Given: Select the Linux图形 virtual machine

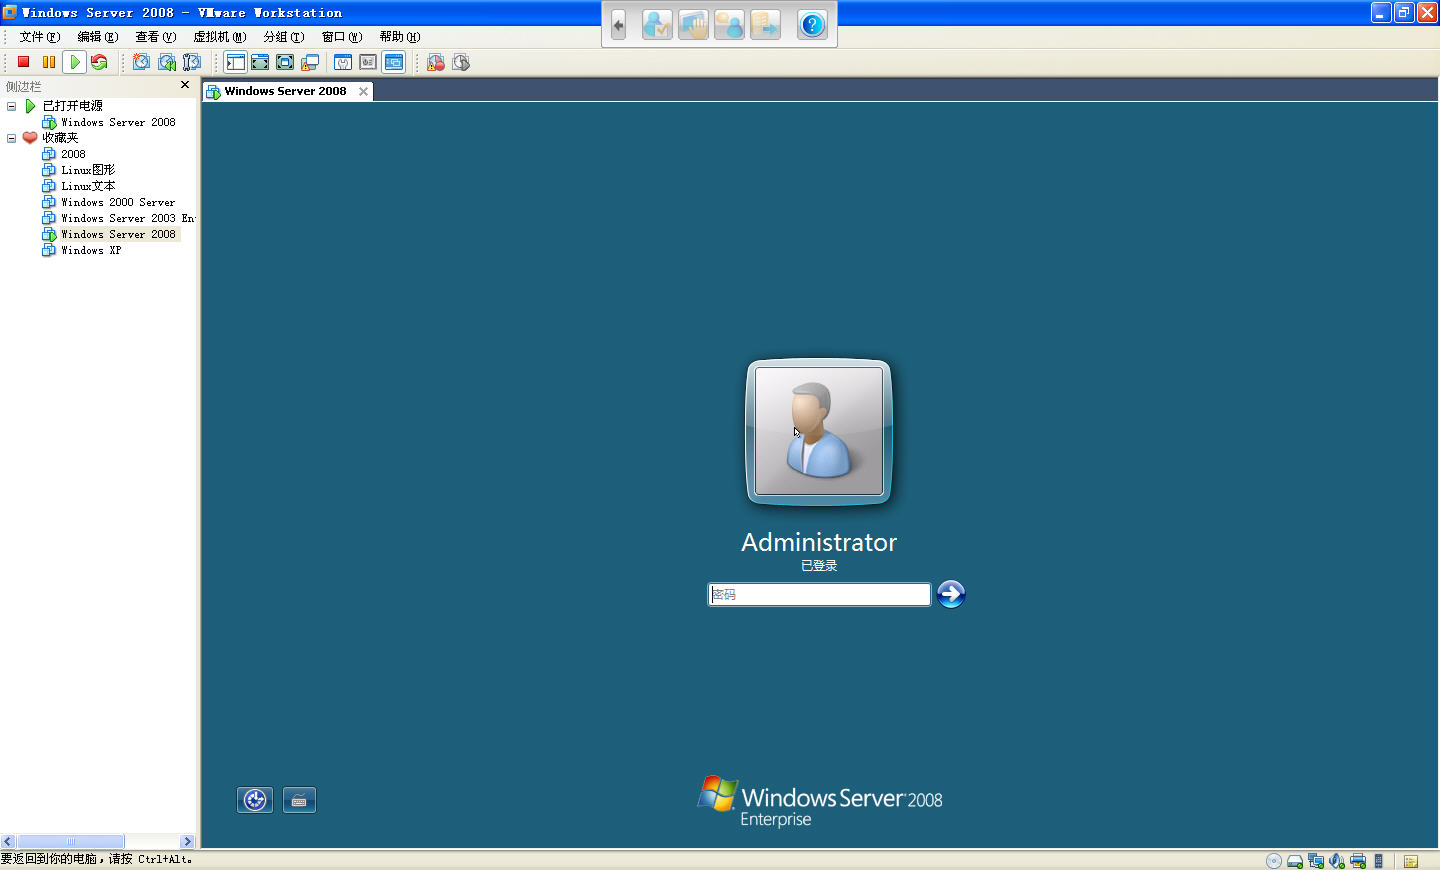Looking at the screenshot, I should click(x=88, y=170).
